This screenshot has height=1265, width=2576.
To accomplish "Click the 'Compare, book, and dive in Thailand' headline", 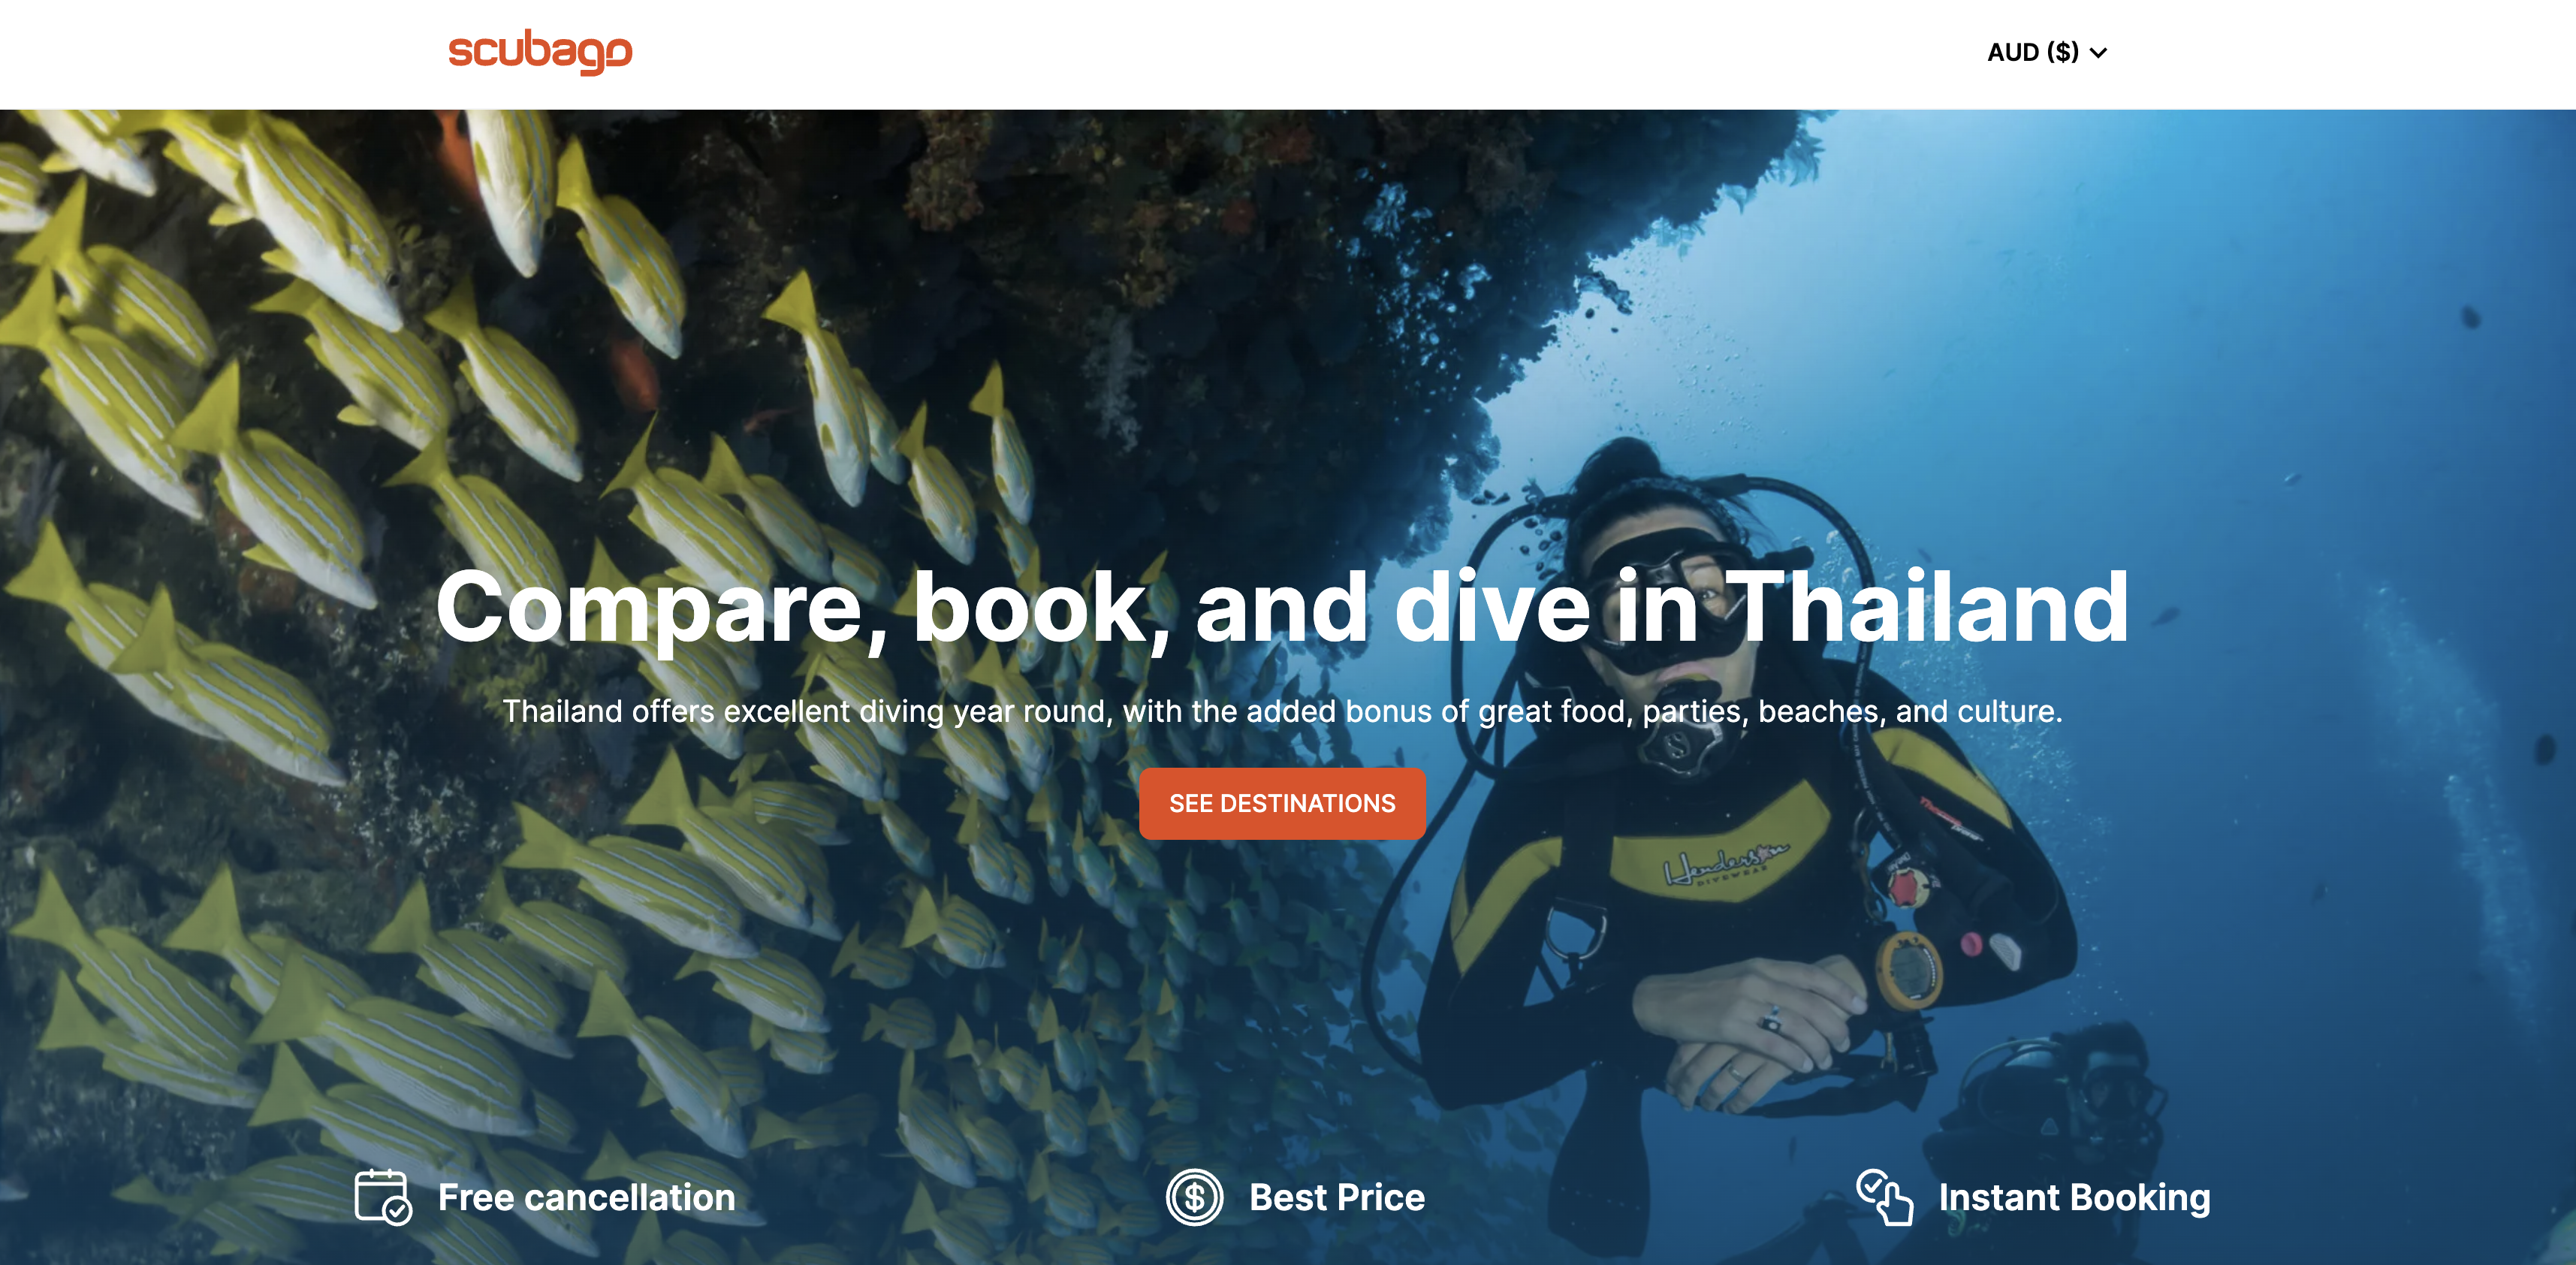I will 1282,606.
